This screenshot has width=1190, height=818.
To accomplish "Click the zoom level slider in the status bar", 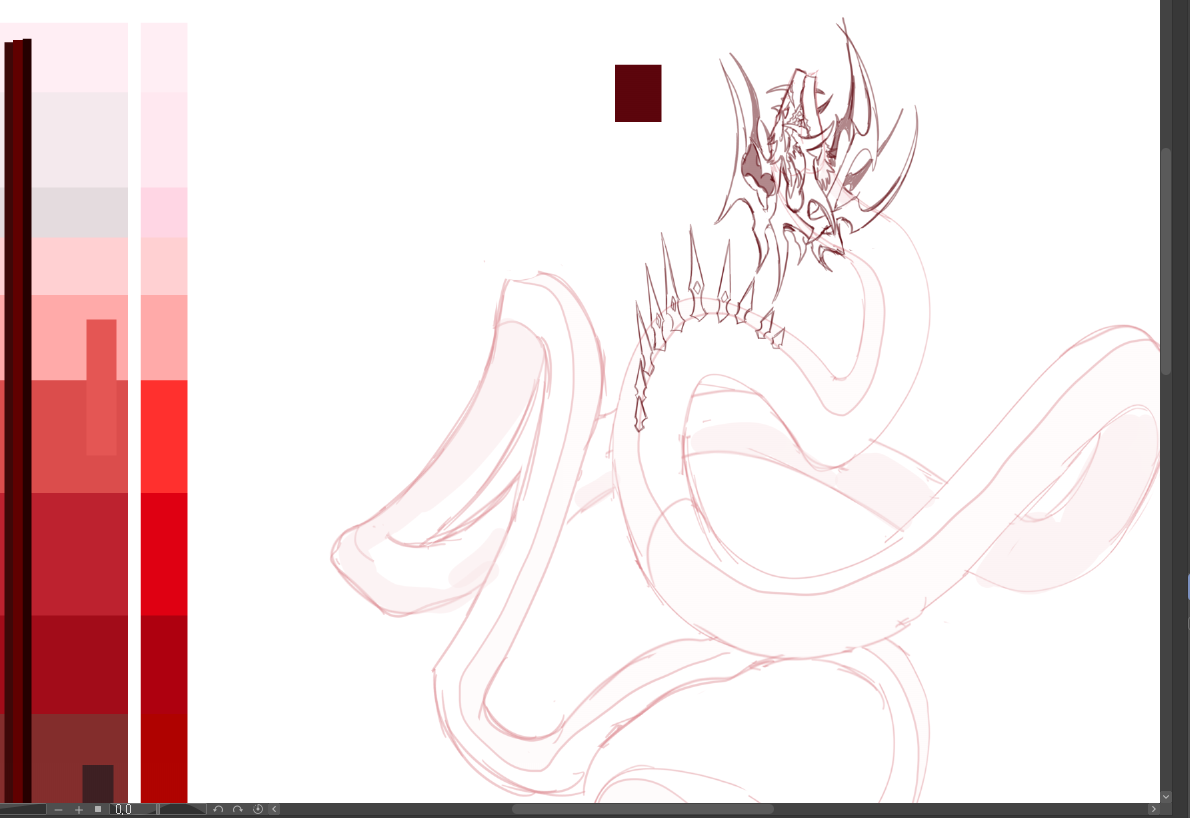I will coord(23,809).
